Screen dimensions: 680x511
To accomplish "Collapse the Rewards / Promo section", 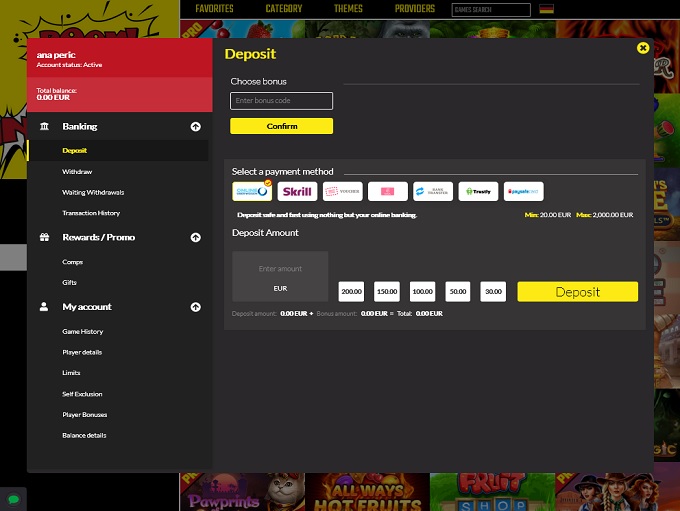I will click(x=195, y=237).
